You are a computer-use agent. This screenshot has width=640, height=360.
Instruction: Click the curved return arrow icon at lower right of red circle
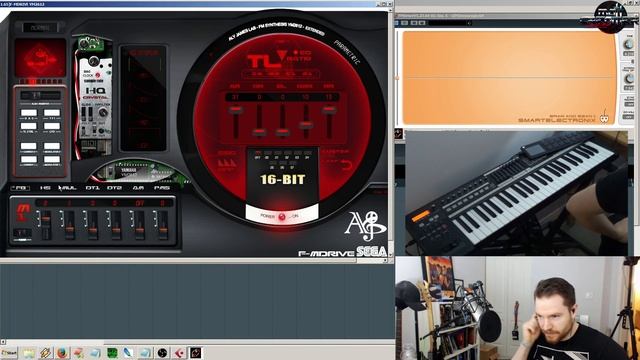pyautogui.click(x=346, y=164)
